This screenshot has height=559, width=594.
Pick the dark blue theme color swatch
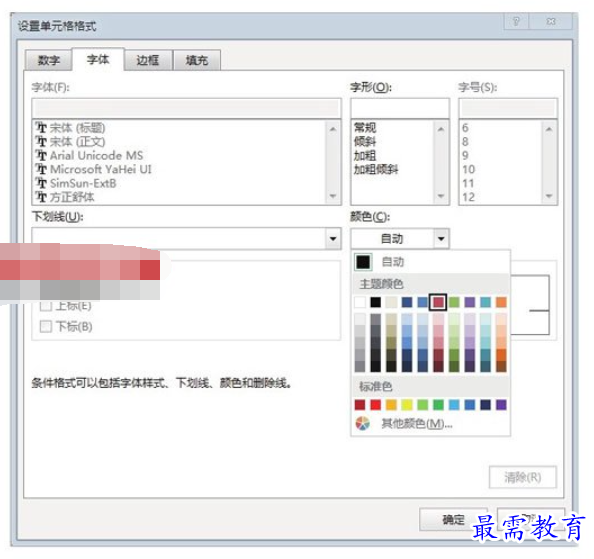point(407,302)
